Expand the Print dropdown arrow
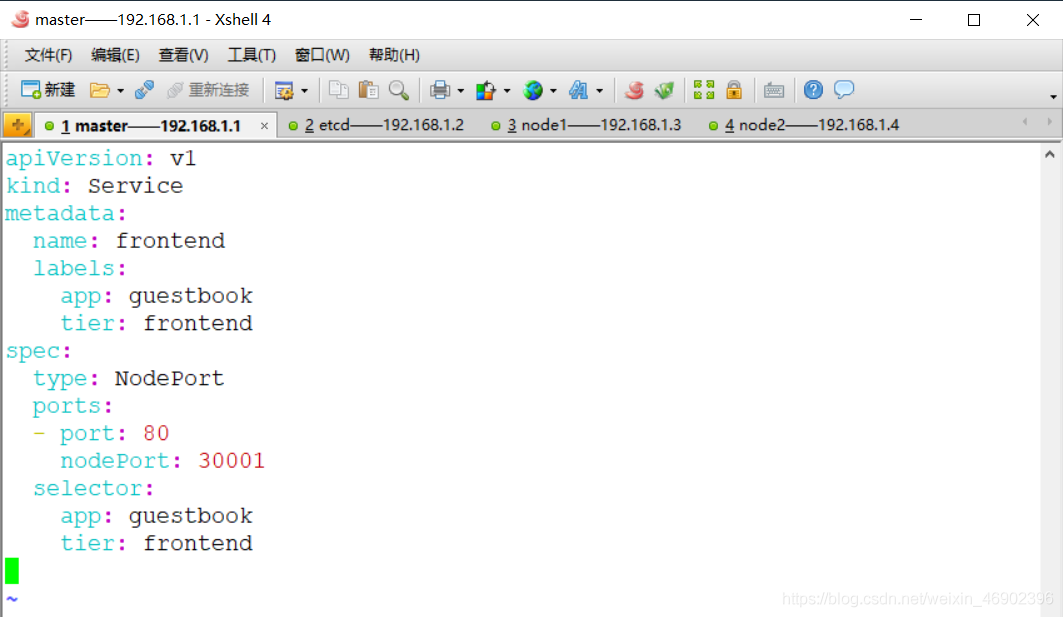The image size is (1063, 617). pyautogui.click(x=460, y=90)
